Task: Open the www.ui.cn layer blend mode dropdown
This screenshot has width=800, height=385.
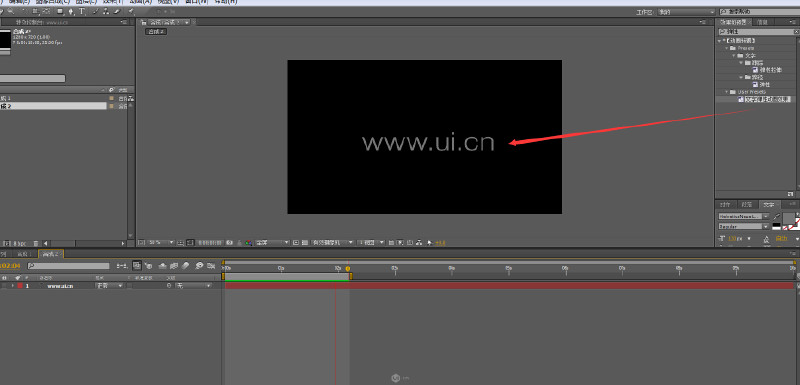Action: [109, 286]
